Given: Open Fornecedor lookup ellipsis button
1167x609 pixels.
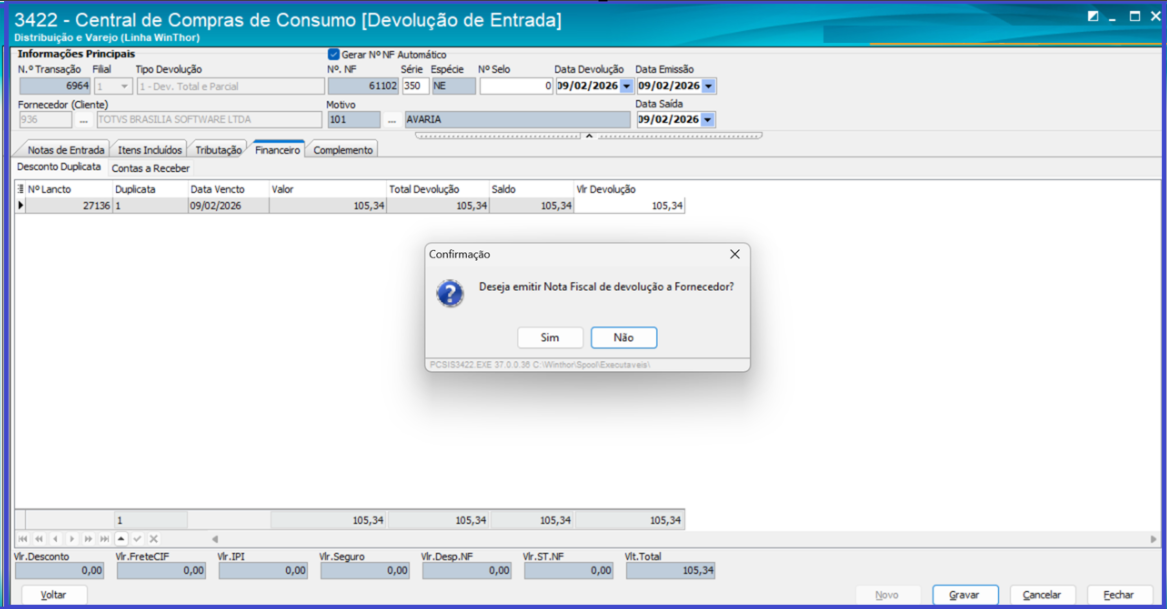Looking at the screenshot, I should pos(83,120).
